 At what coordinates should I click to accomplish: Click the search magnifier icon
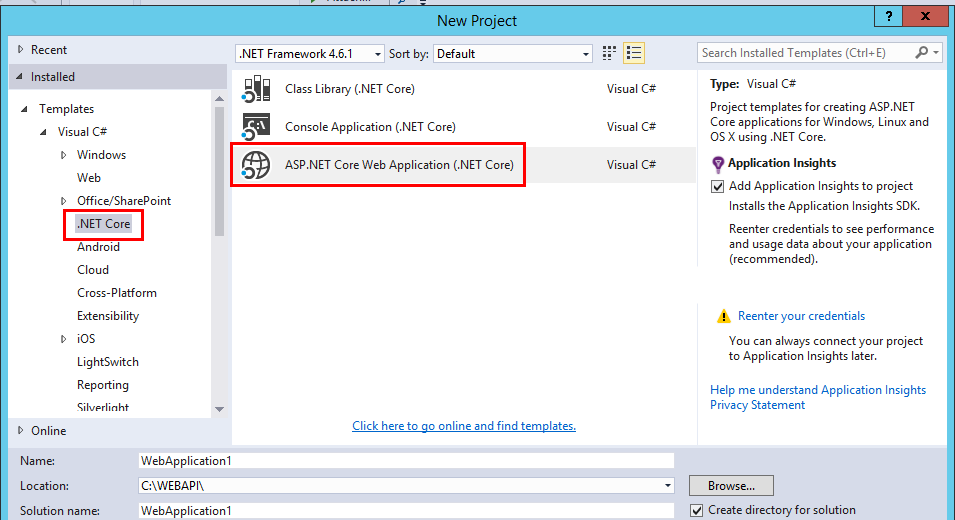pyautogui.click(x=922, y=53)
